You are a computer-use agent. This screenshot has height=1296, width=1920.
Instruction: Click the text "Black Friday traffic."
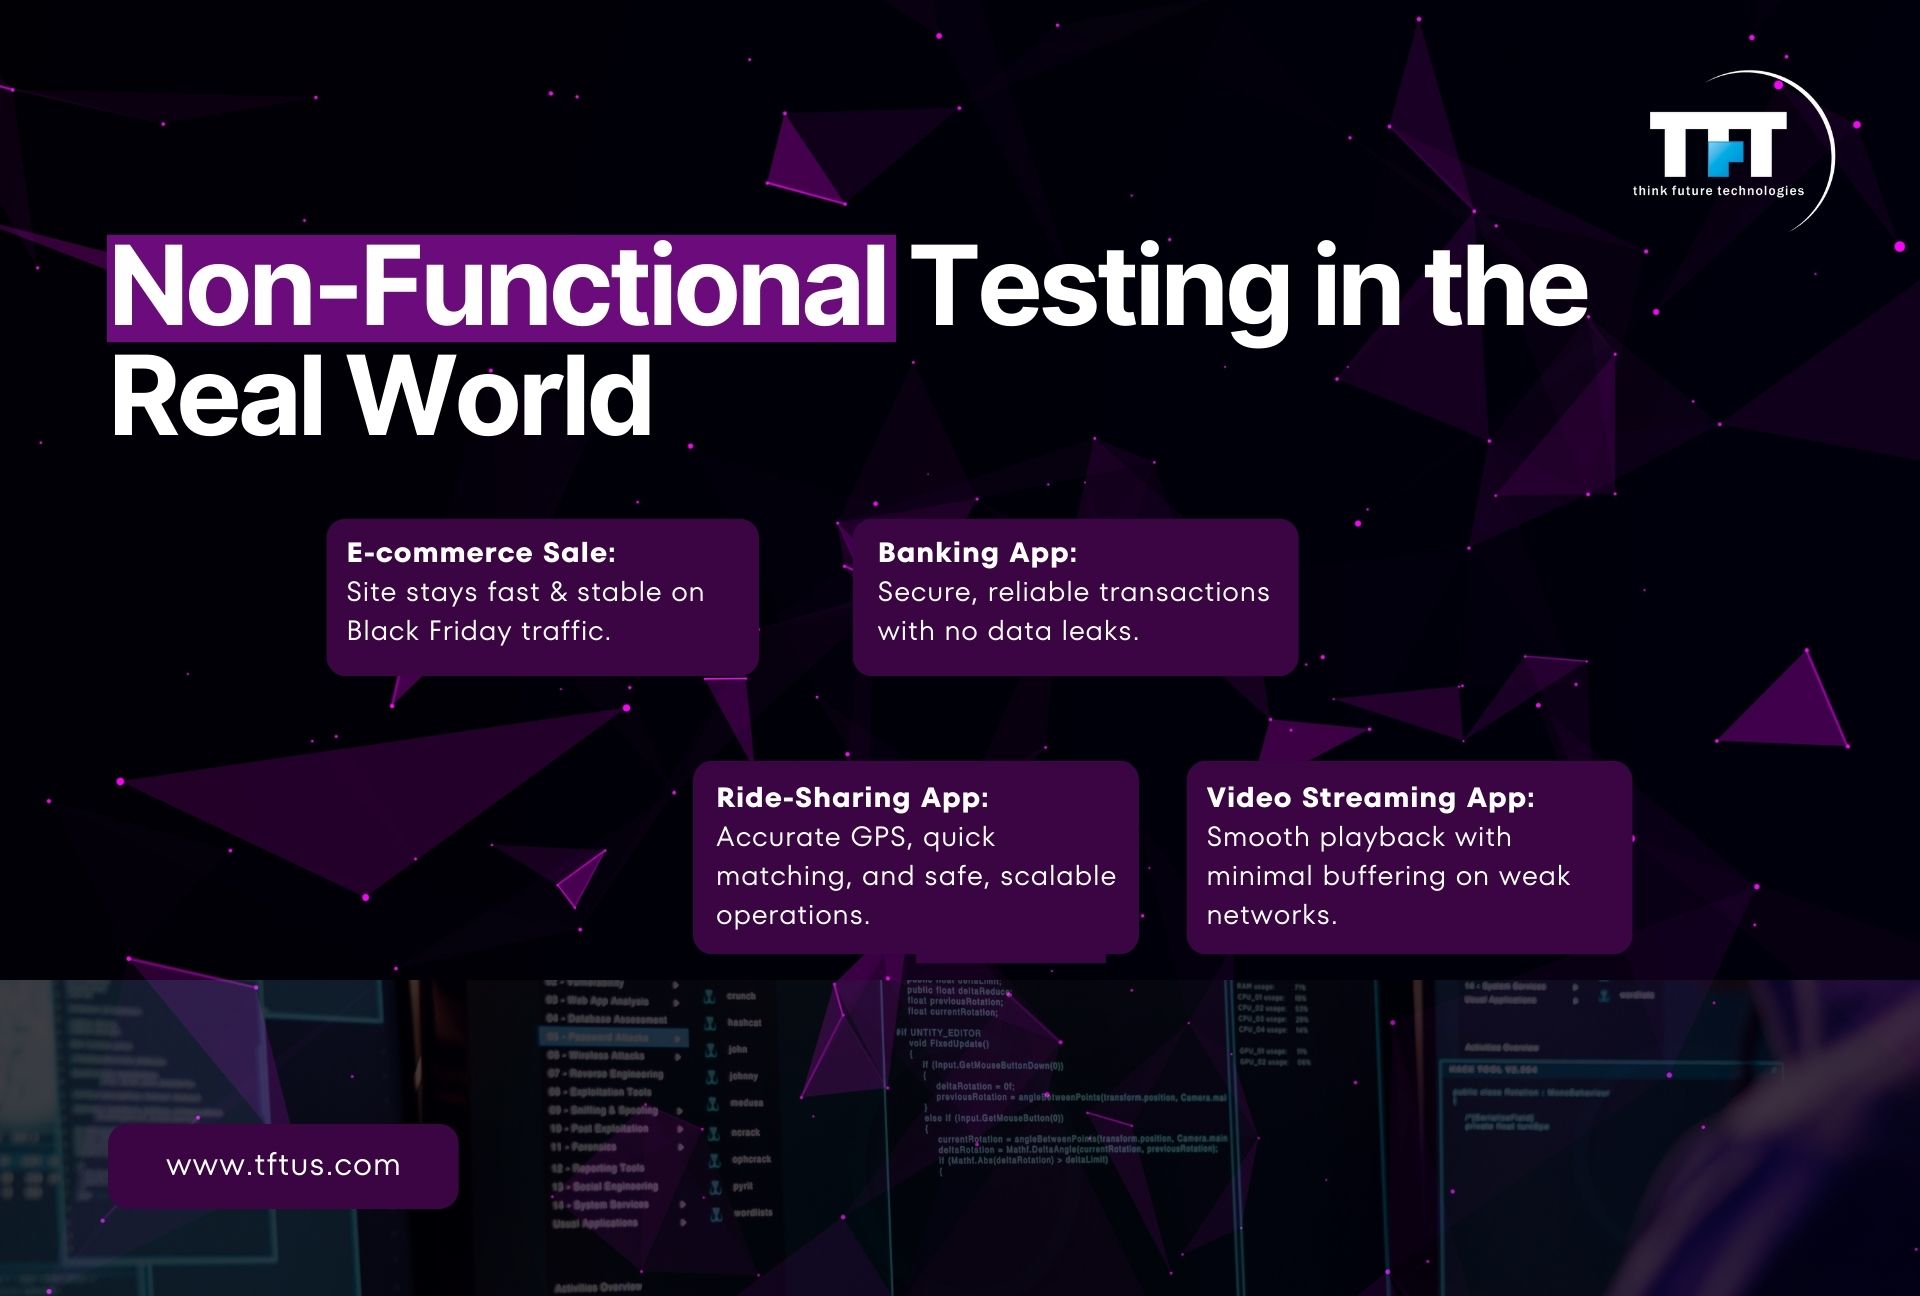click(x=478, y=631)
